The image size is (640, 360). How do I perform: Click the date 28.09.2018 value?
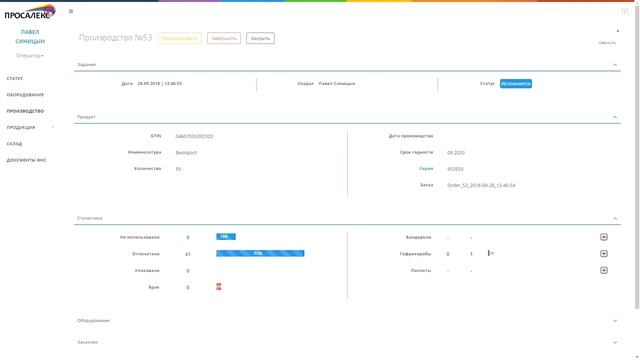coord(160,84)
